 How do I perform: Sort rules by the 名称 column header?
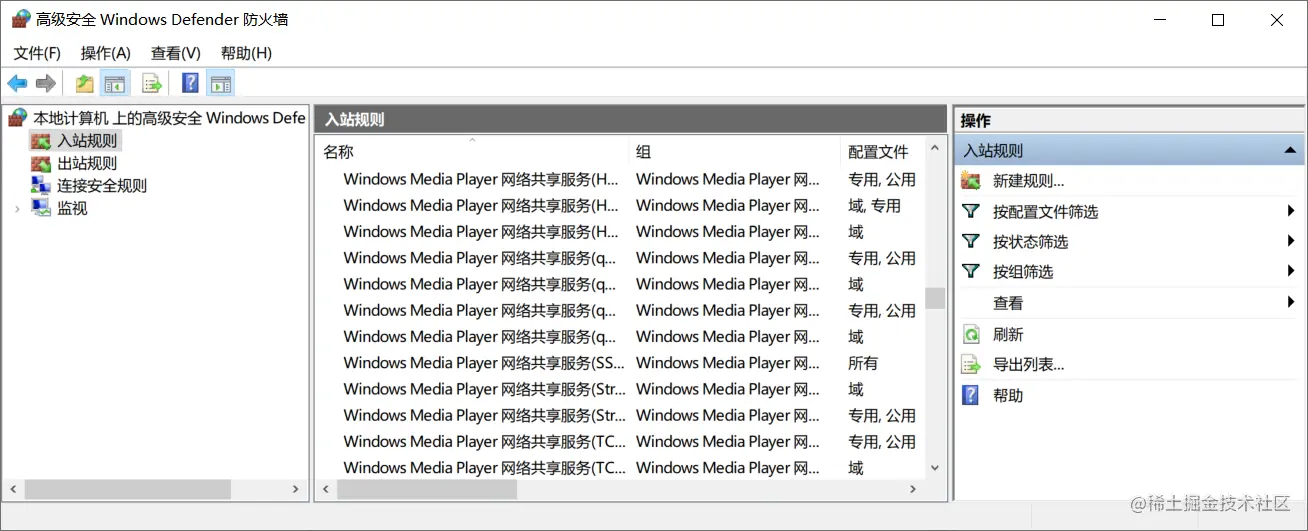[472, 152]
